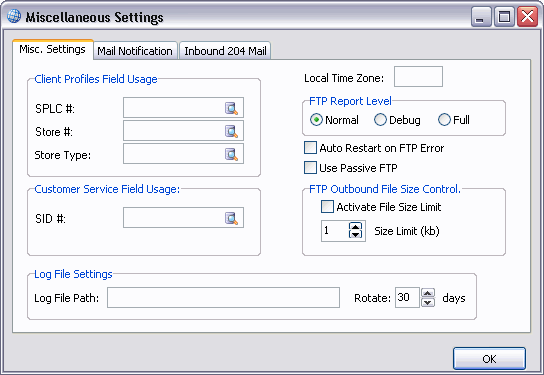Click the Log File Path input field
The width and height of the screenshot is (544, 375).
click(223, 298)
